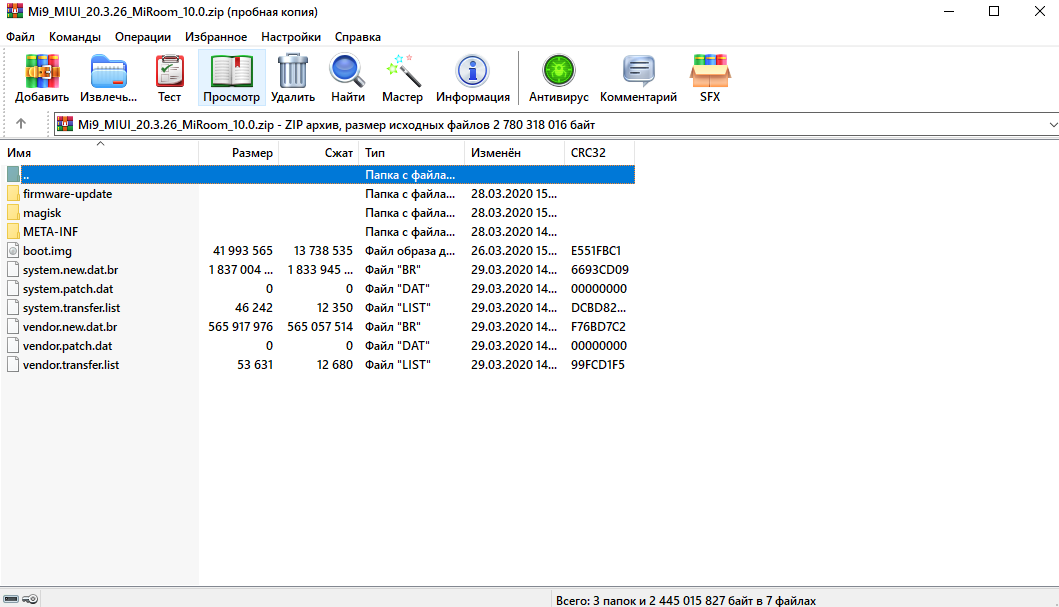Click the drive icon in status bar
This screenshot has height=607, width=1059.
pos(11,599)
